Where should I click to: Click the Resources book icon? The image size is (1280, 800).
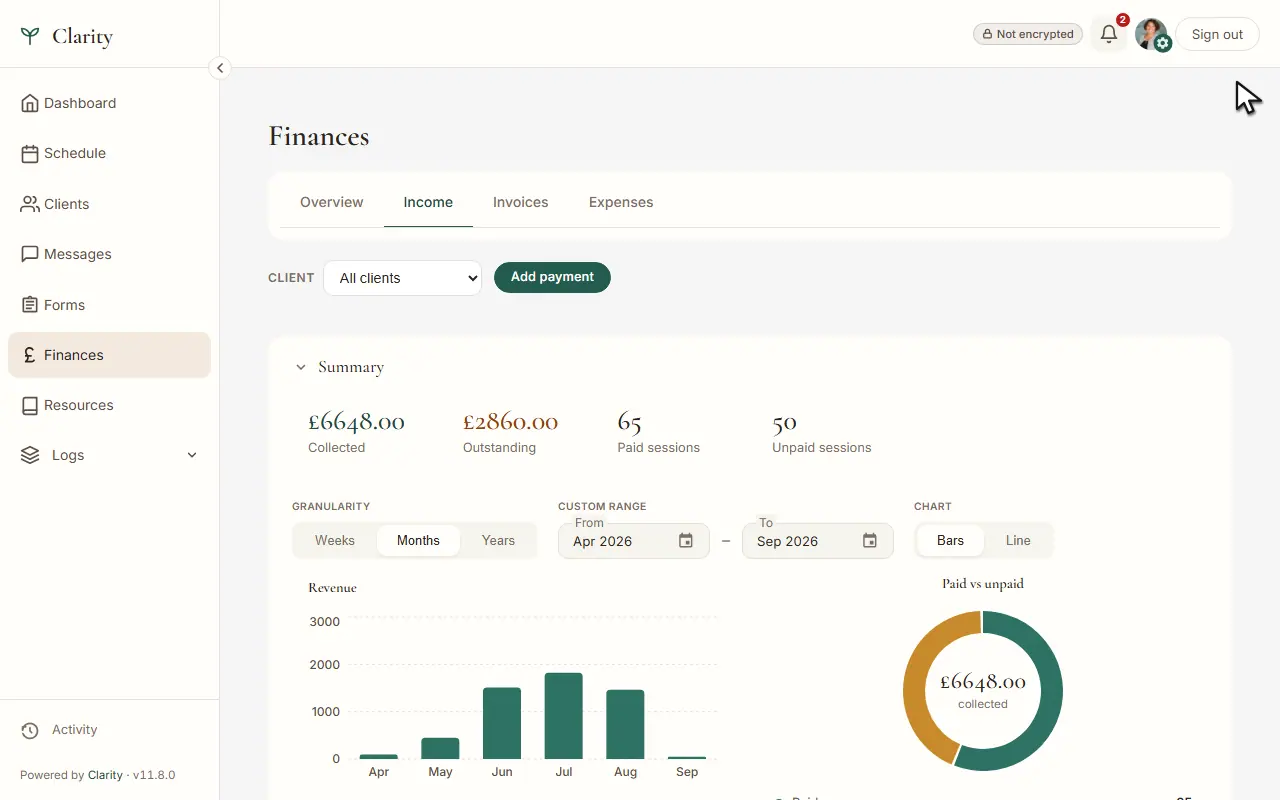pyautogui.click(x=30, y=405)
